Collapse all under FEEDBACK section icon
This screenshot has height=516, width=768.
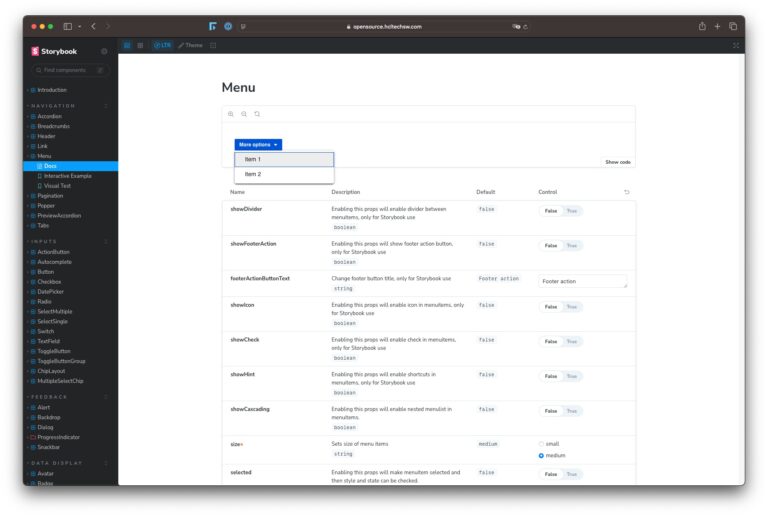106,397
